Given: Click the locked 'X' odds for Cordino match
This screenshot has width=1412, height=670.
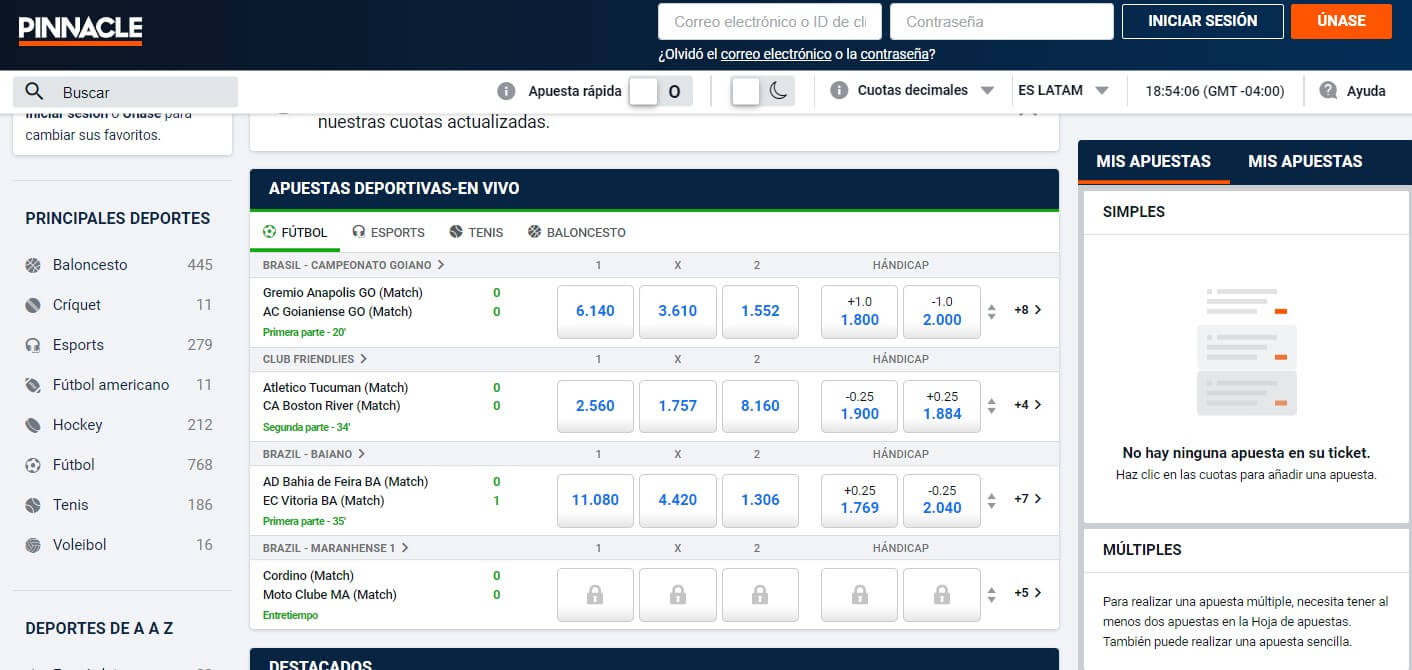Looking at the screenshot, I should (x=678, y=595).
